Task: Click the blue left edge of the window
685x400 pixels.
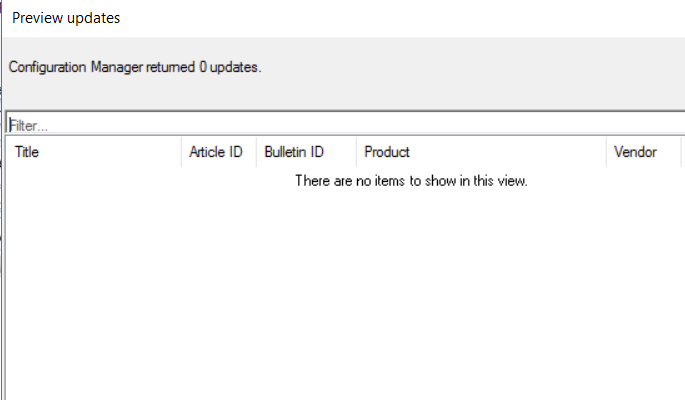Action: tap(2, 200)
